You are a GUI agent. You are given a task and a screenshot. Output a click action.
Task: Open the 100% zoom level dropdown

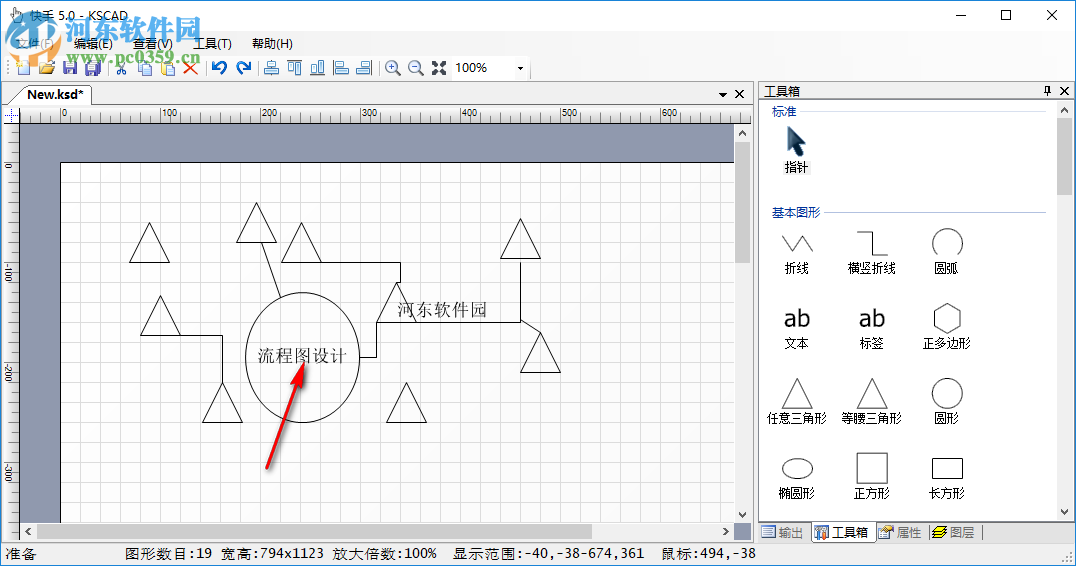[x=520, y=68]
